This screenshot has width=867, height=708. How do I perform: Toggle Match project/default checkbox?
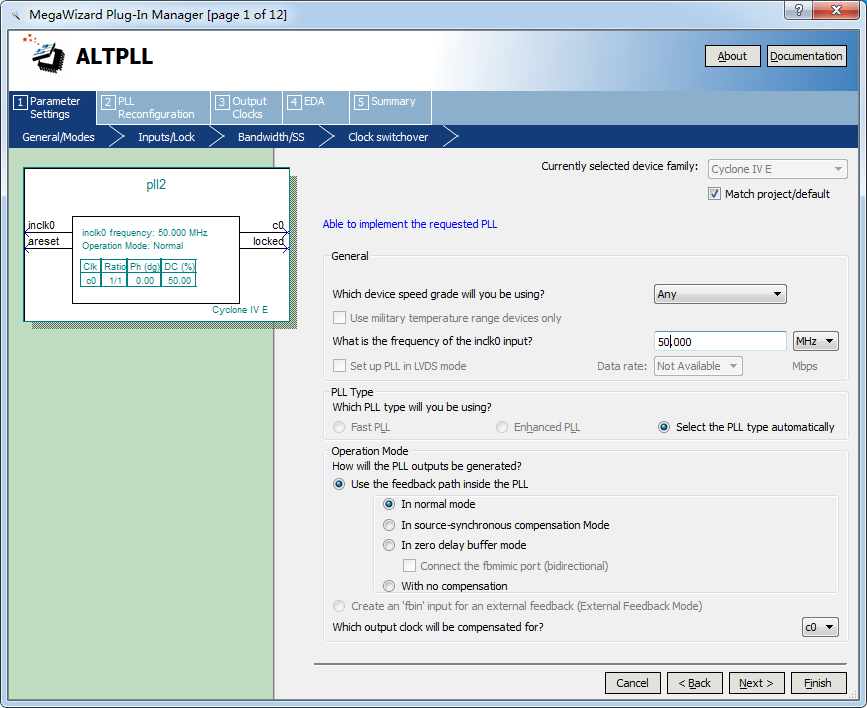click(x=714, y=194)
